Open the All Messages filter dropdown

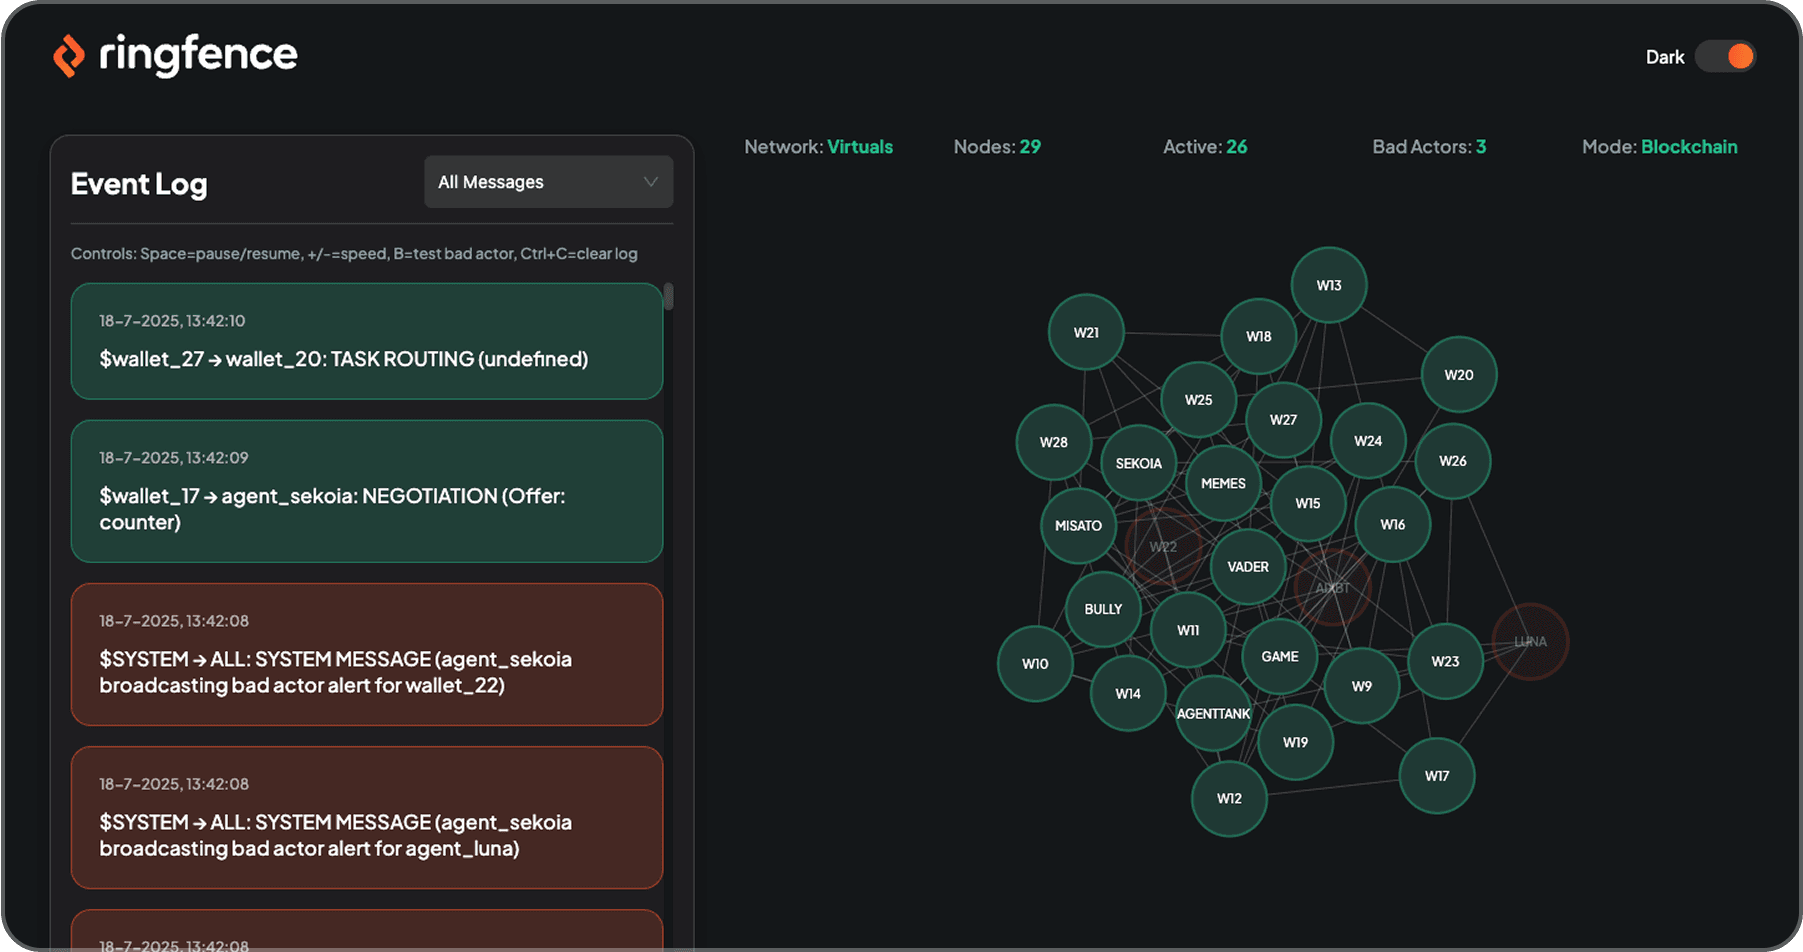click(x=548, y=182)
